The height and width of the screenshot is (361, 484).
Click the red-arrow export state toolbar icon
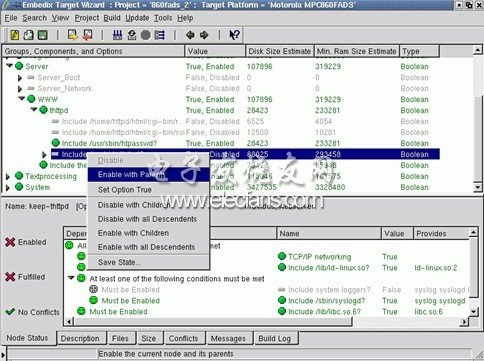pos(87,35)
